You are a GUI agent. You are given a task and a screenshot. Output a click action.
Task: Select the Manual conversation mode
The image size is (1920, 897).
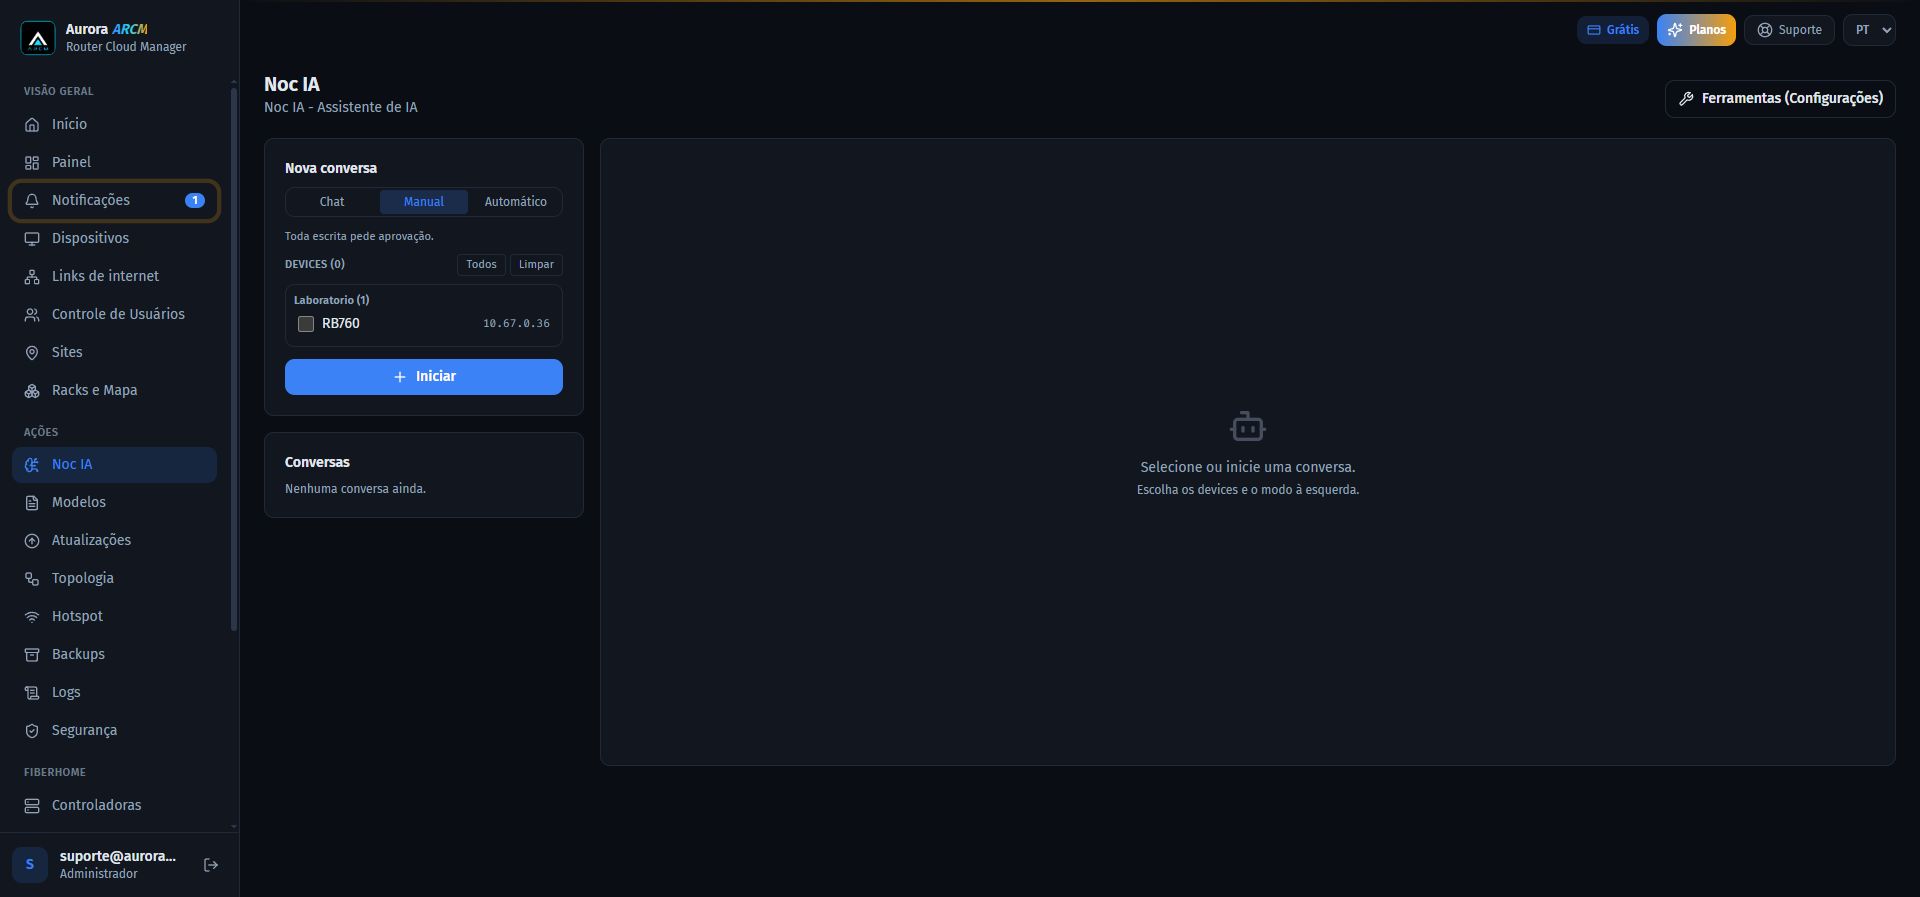pyautogui.click(x=424, y=202)
